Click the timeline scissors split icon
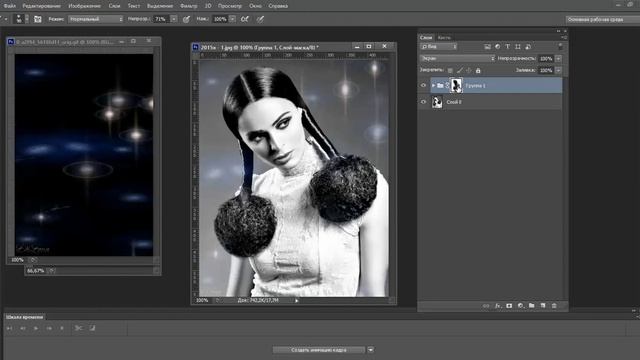640x360 pixels. (78, 328)
